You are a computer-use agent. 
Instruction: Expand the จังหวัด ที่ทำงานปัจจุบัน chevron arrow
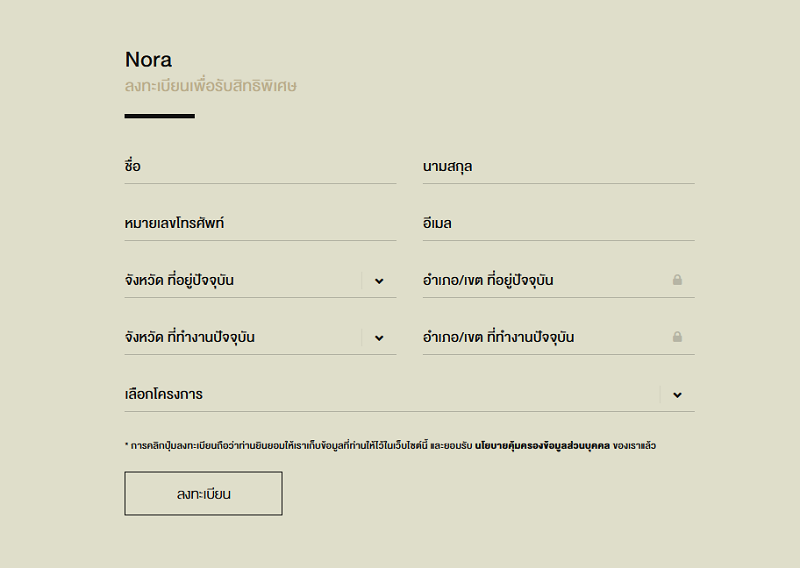pyautogui.click(x=379, y=338)
